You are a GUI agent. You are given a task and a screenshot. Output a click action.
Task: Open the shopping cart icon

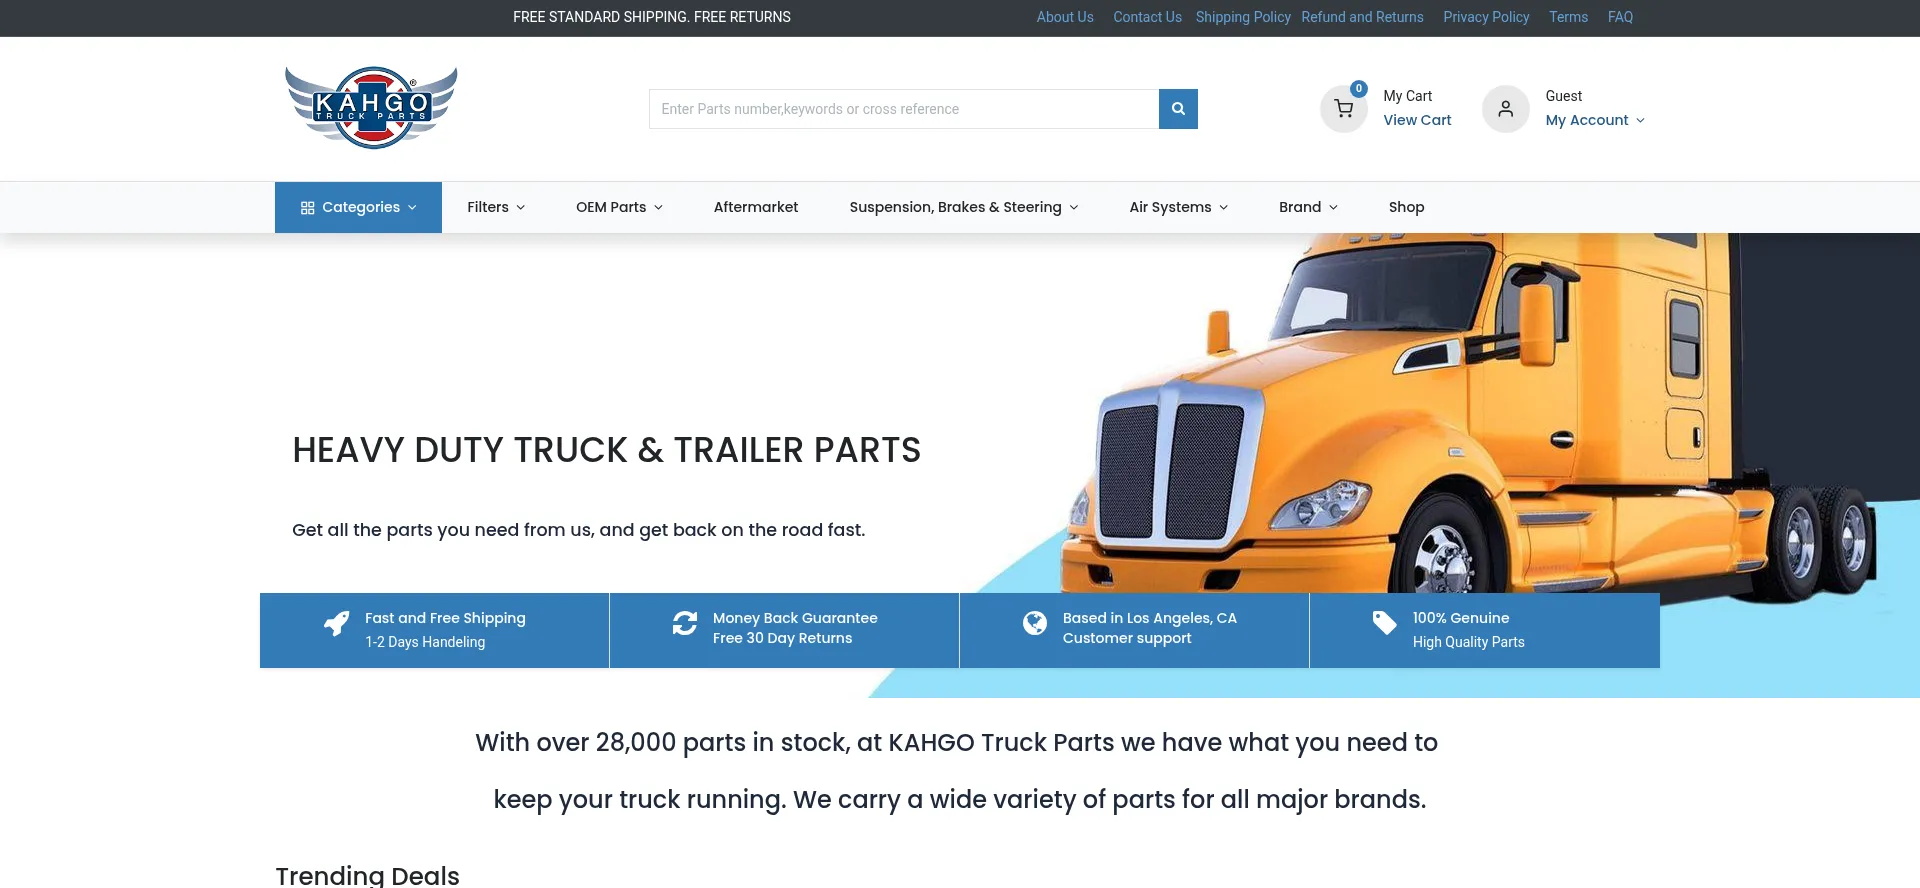click(1344, 109)
